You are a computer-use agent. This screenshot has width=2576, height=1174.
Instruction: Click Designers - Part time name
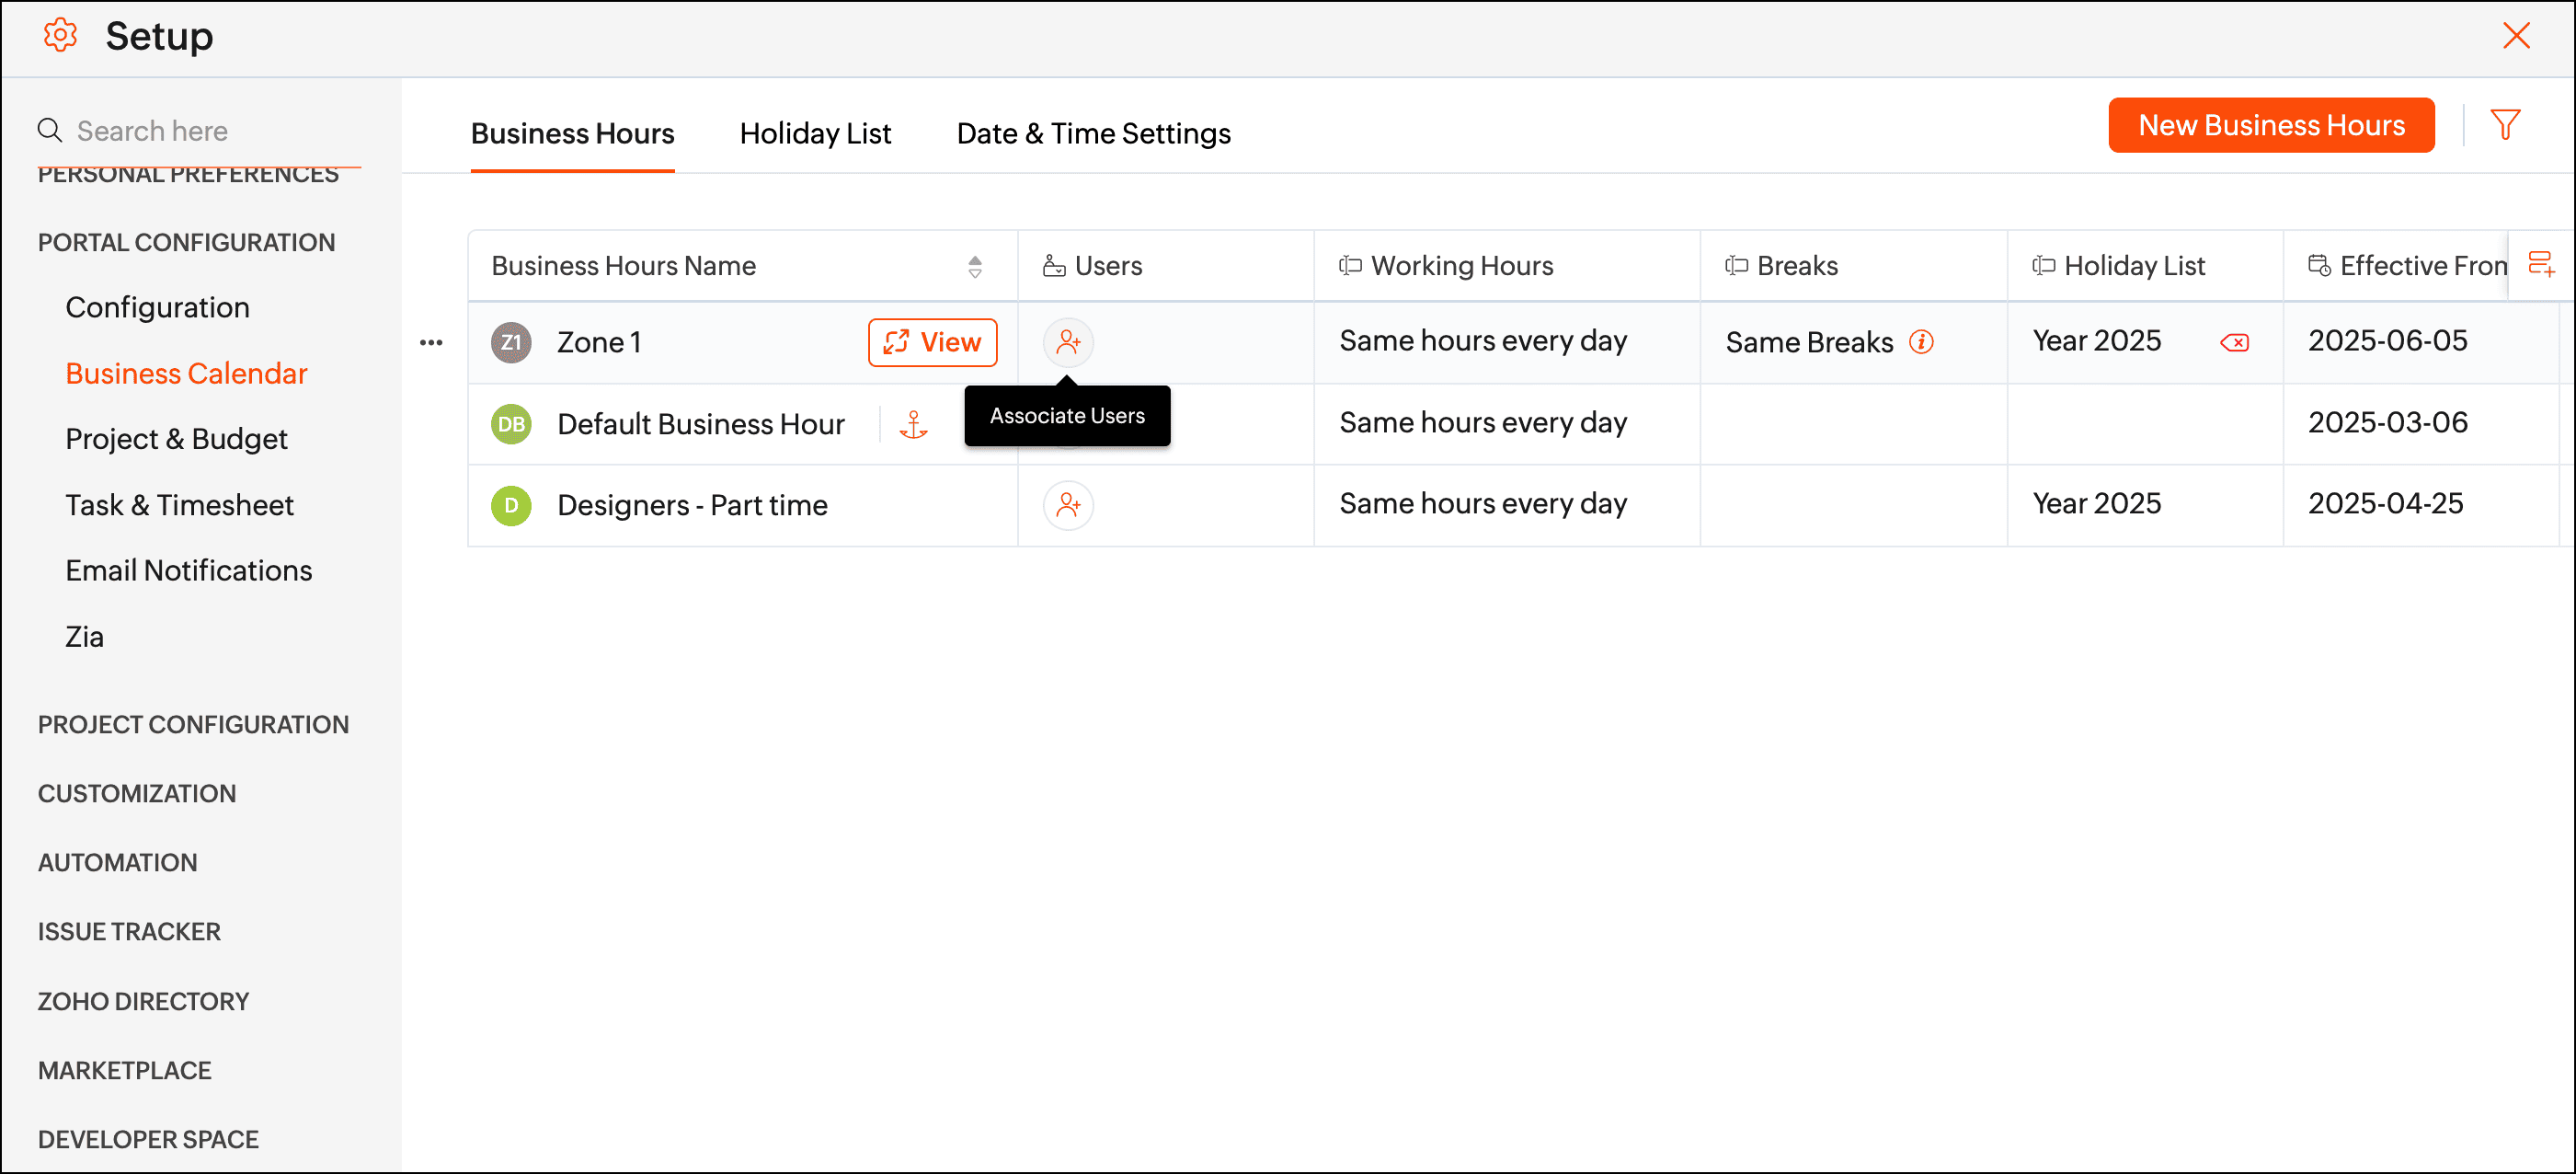tap(692, 505)
